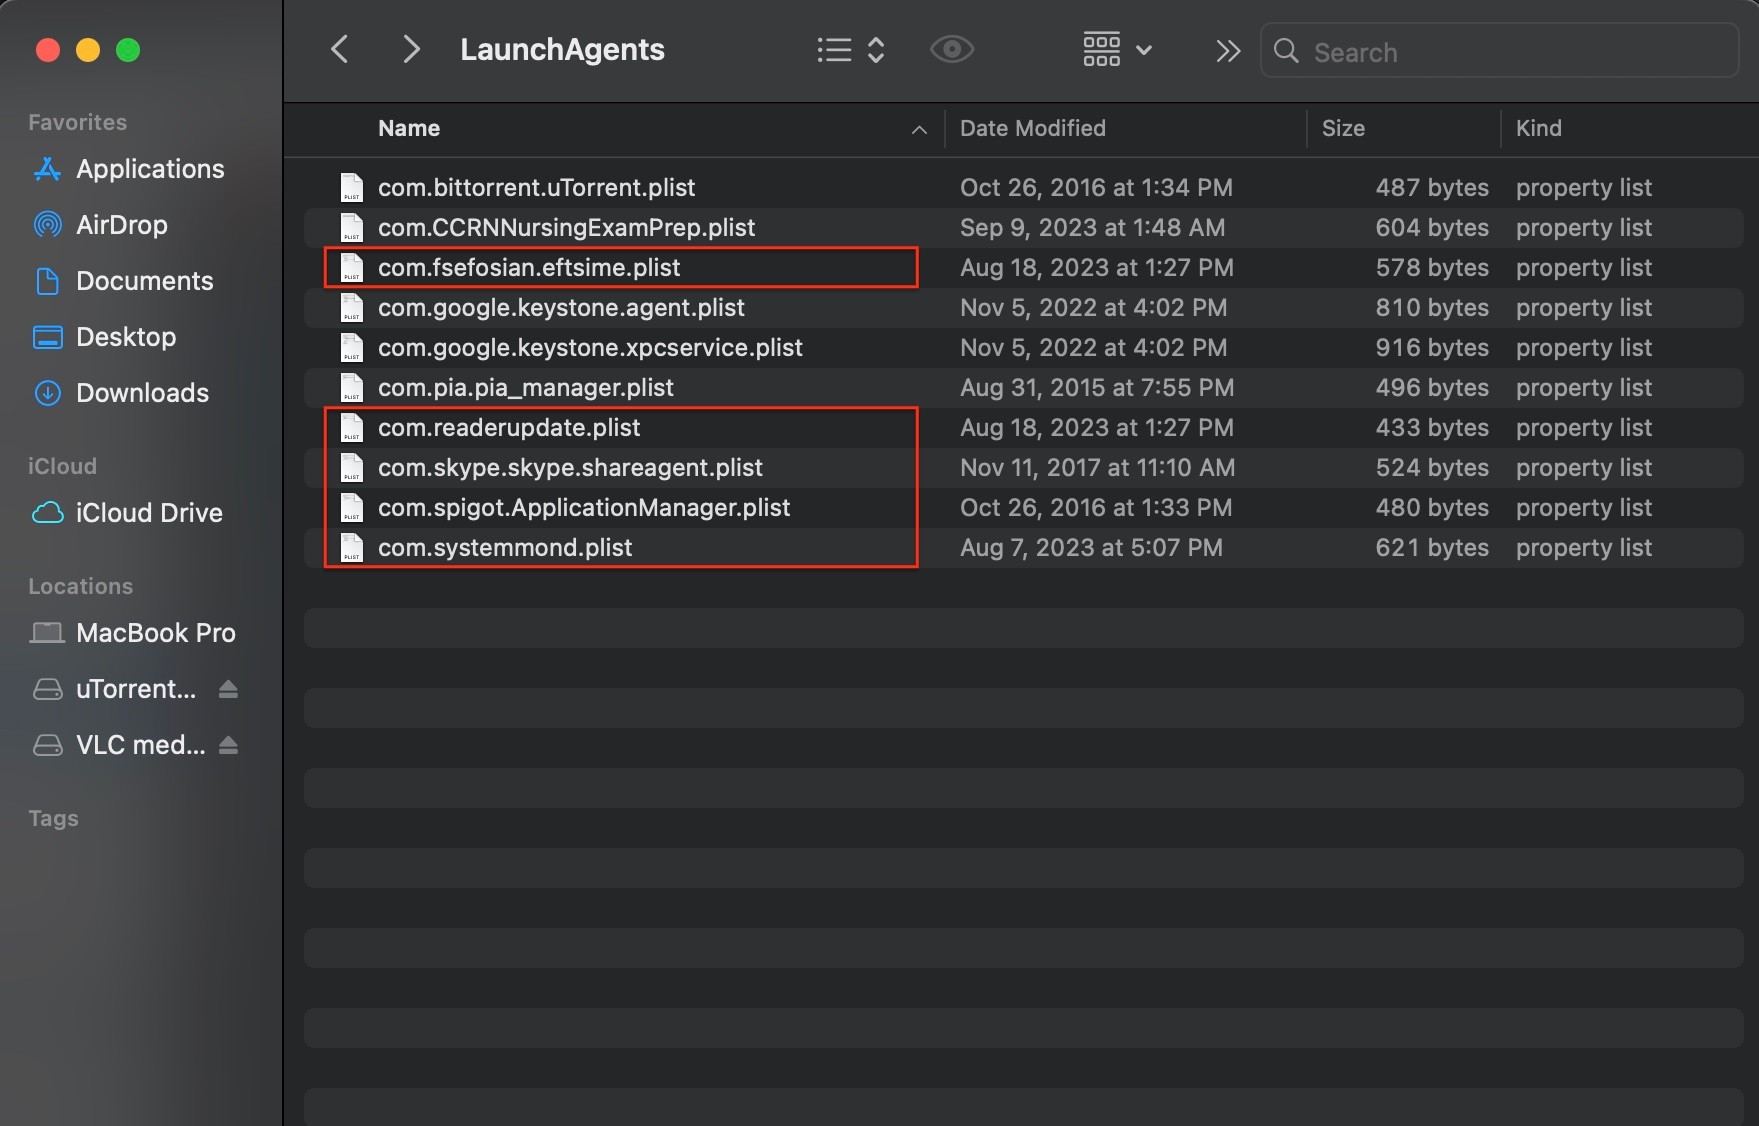This screenshot has width=1759, height=1126.
Task: Click the file icon of com.skype.skype.shareagent.plist
Action: pyautogui.click(x=351, y=467)
